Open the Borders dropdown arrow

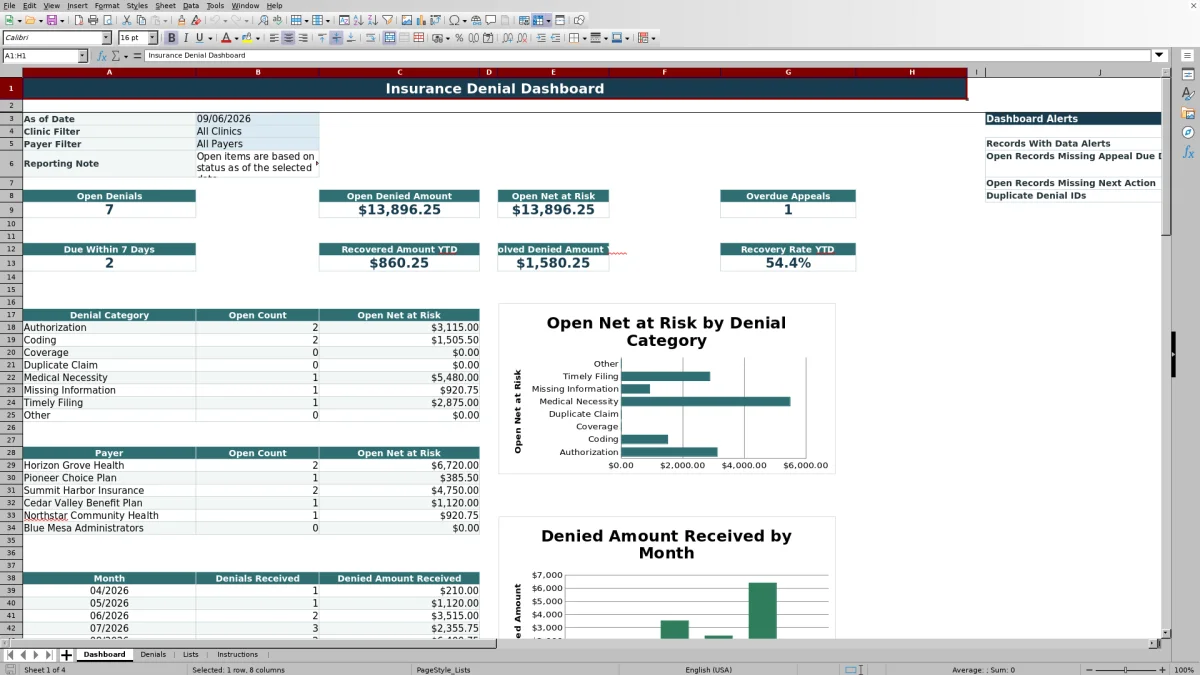[583, 38]
